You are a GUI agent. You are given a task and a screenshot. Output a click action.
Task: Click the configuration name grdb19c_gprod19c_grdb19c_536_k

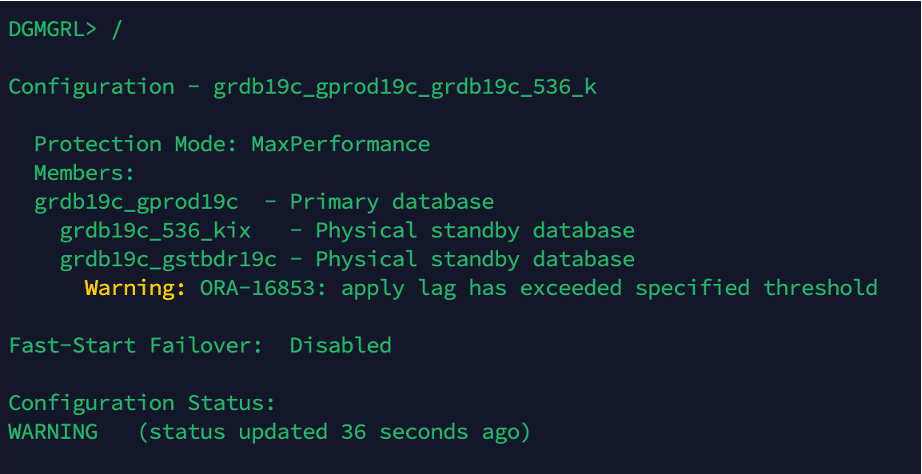click(x=405, y=87)
